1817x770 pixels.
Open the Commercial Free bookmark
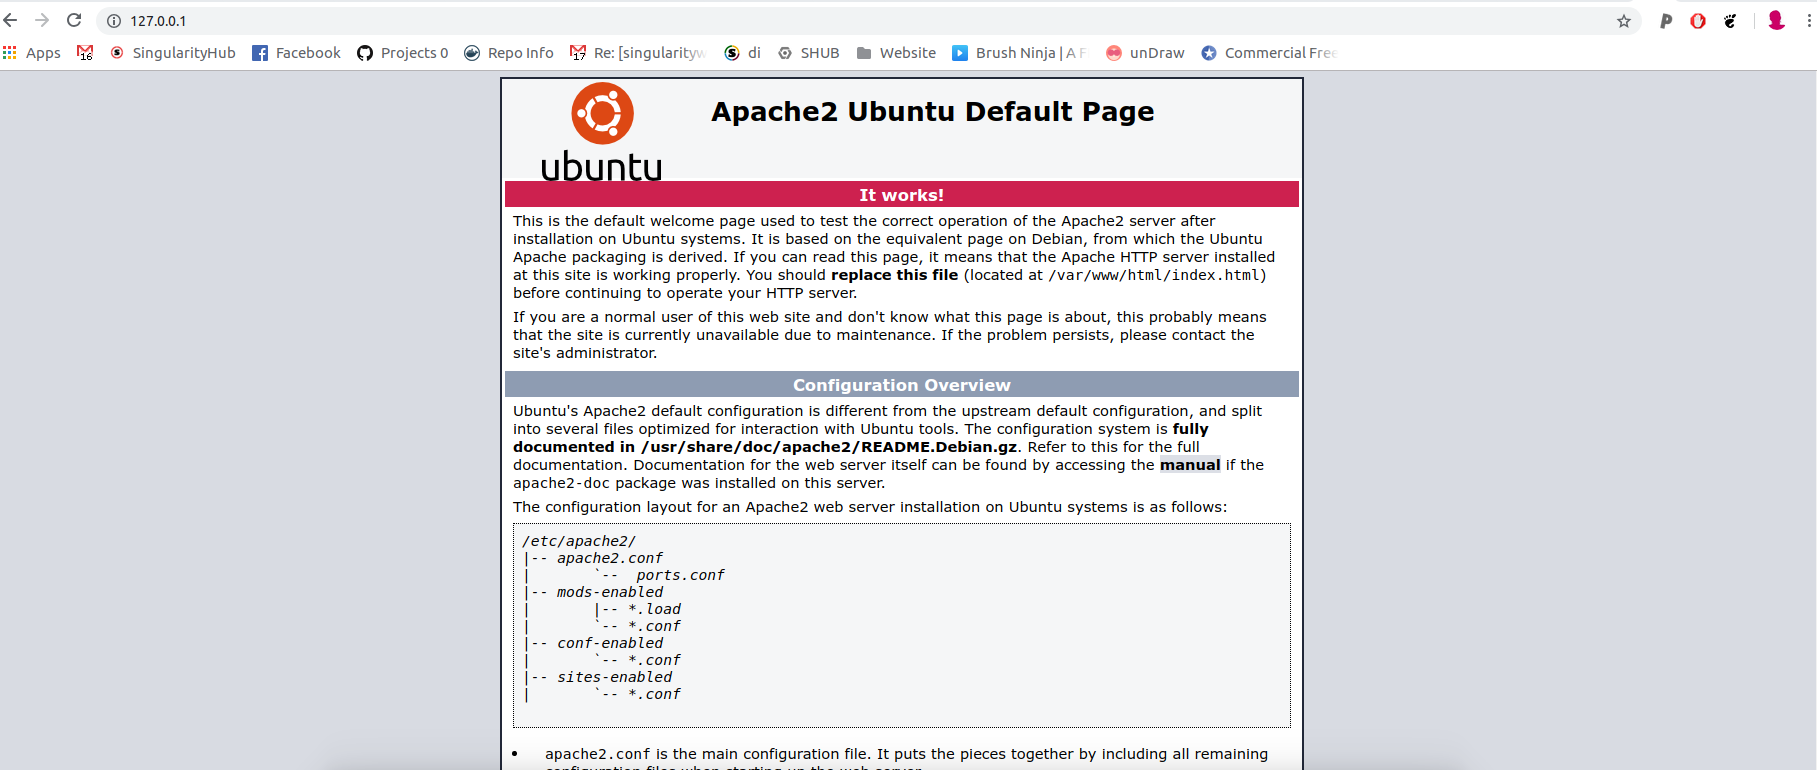[x=1269, y=53]
